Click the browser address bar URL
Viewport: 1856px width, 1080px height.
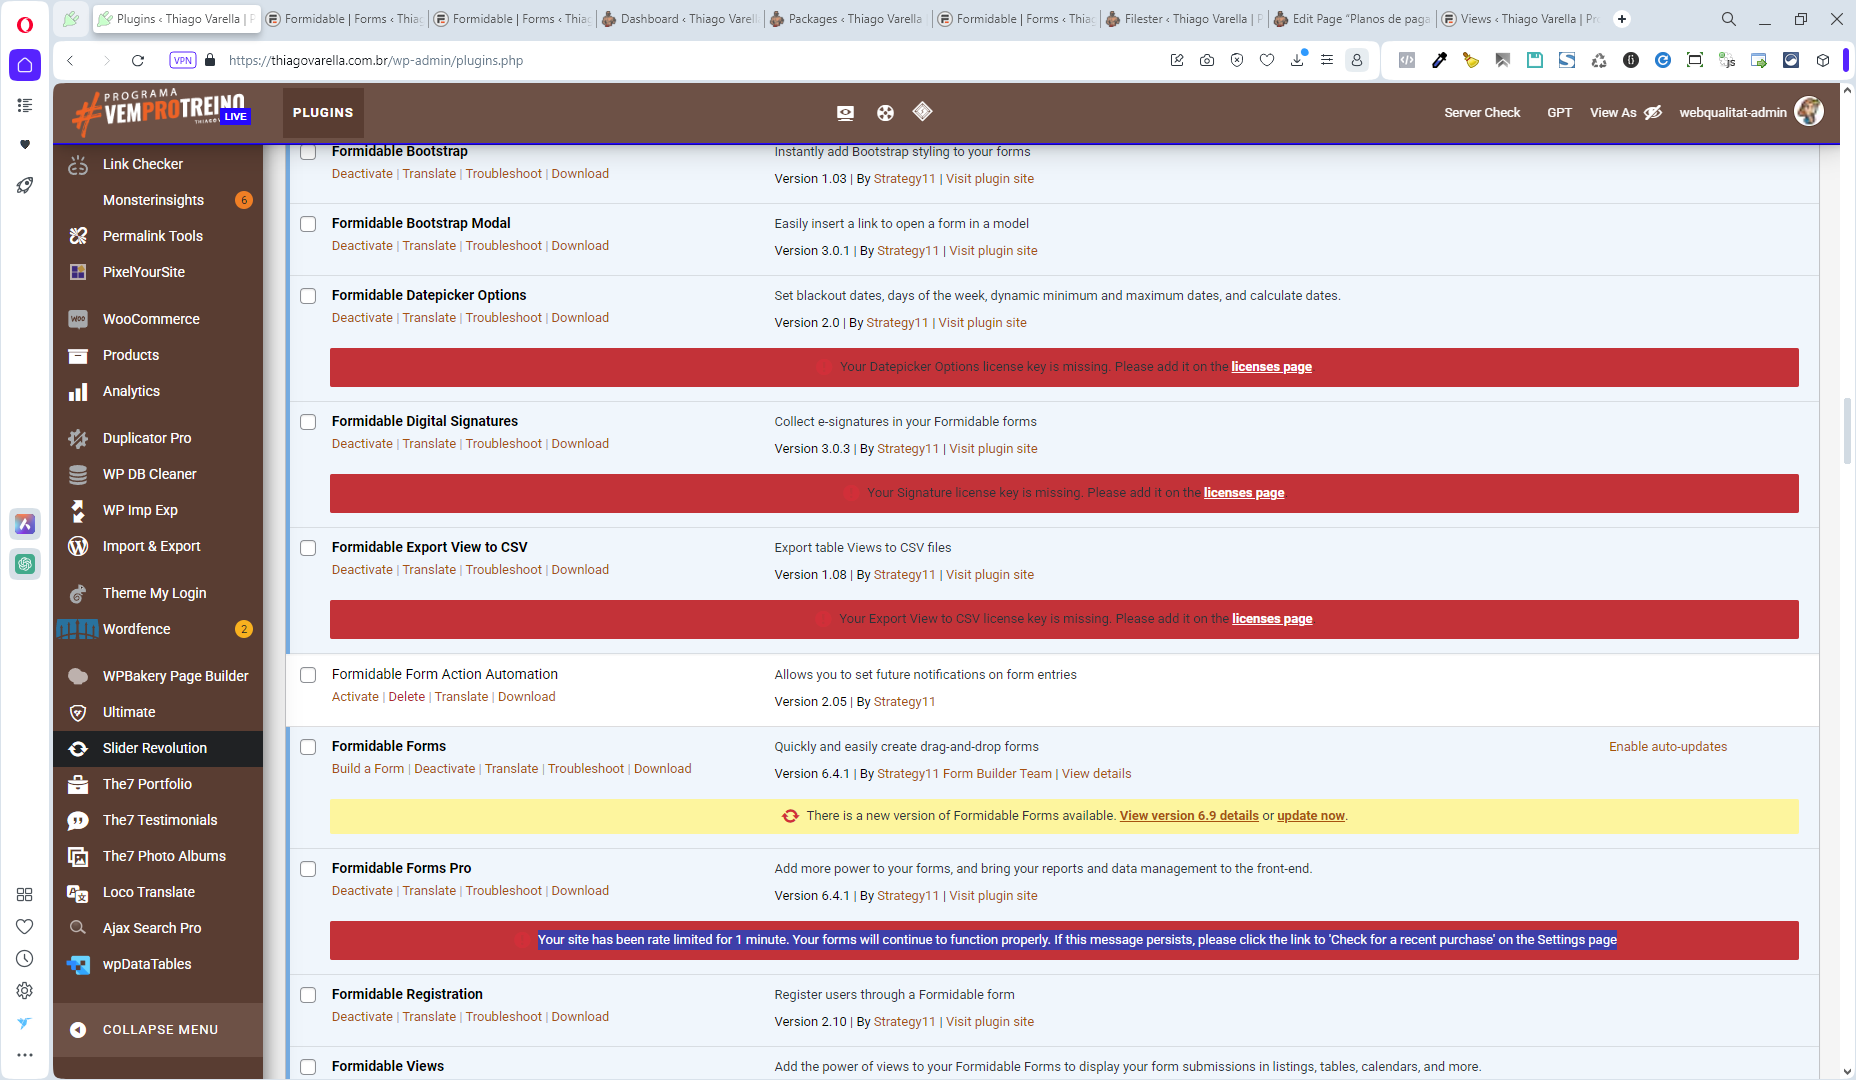(x=376, y=60)
